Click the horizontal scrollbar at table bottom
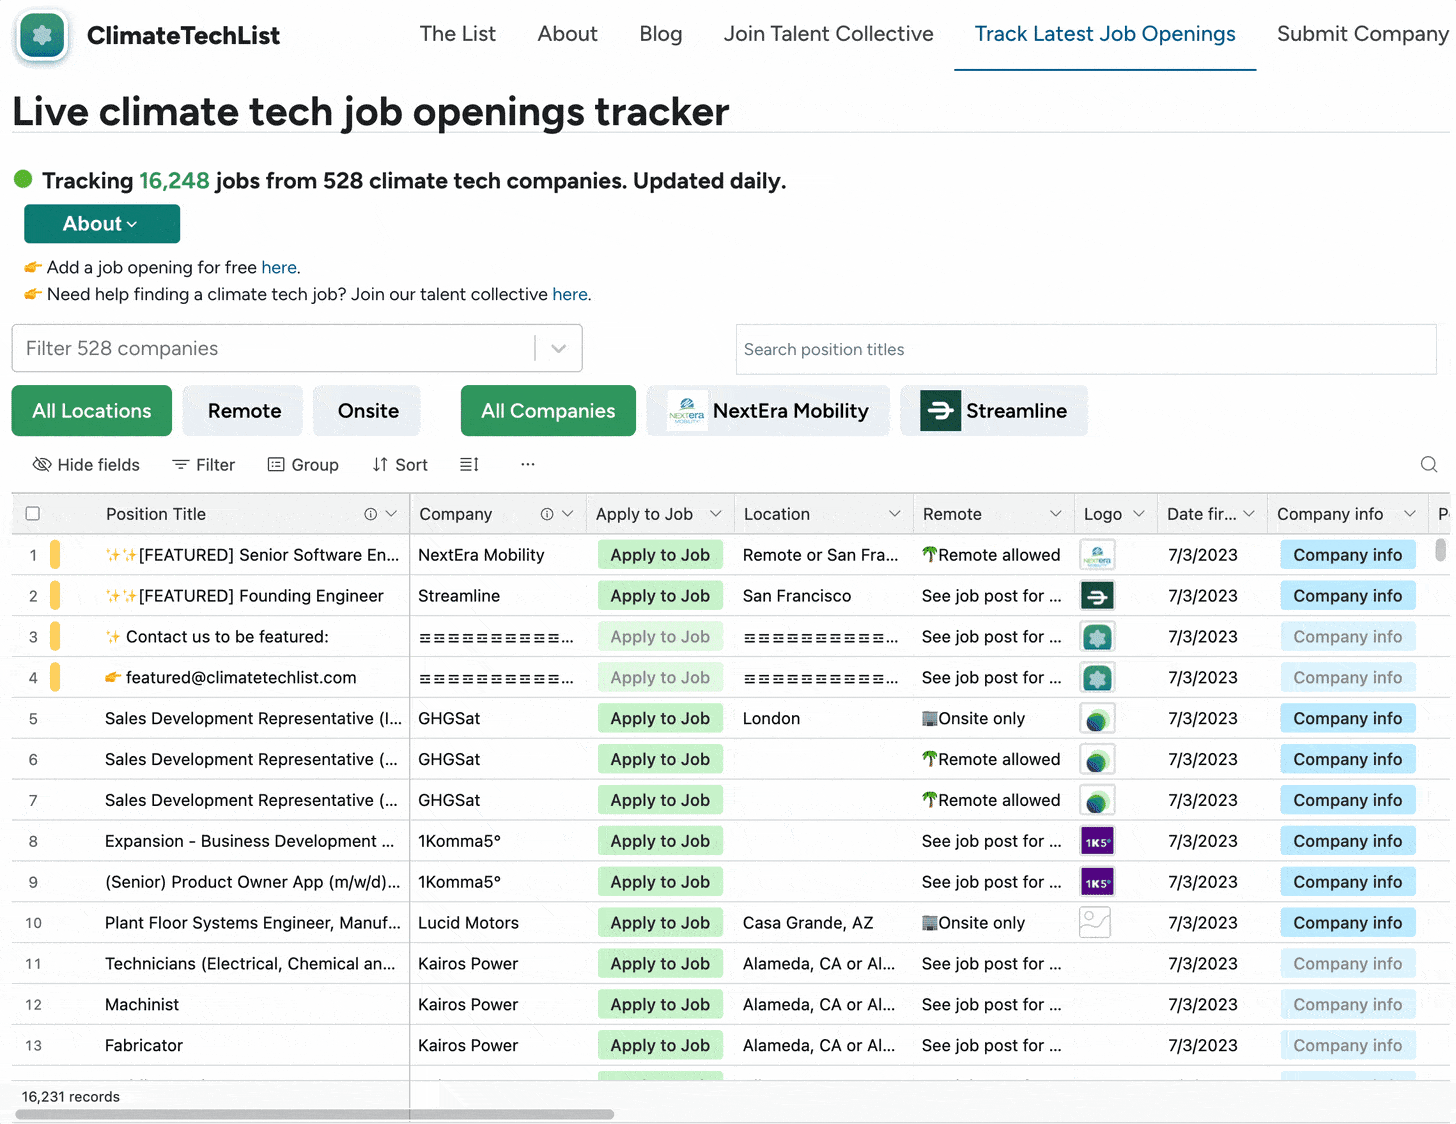Image resolution: width=1456 pixels, height=1124 pixels. (x=315, y=1114)
